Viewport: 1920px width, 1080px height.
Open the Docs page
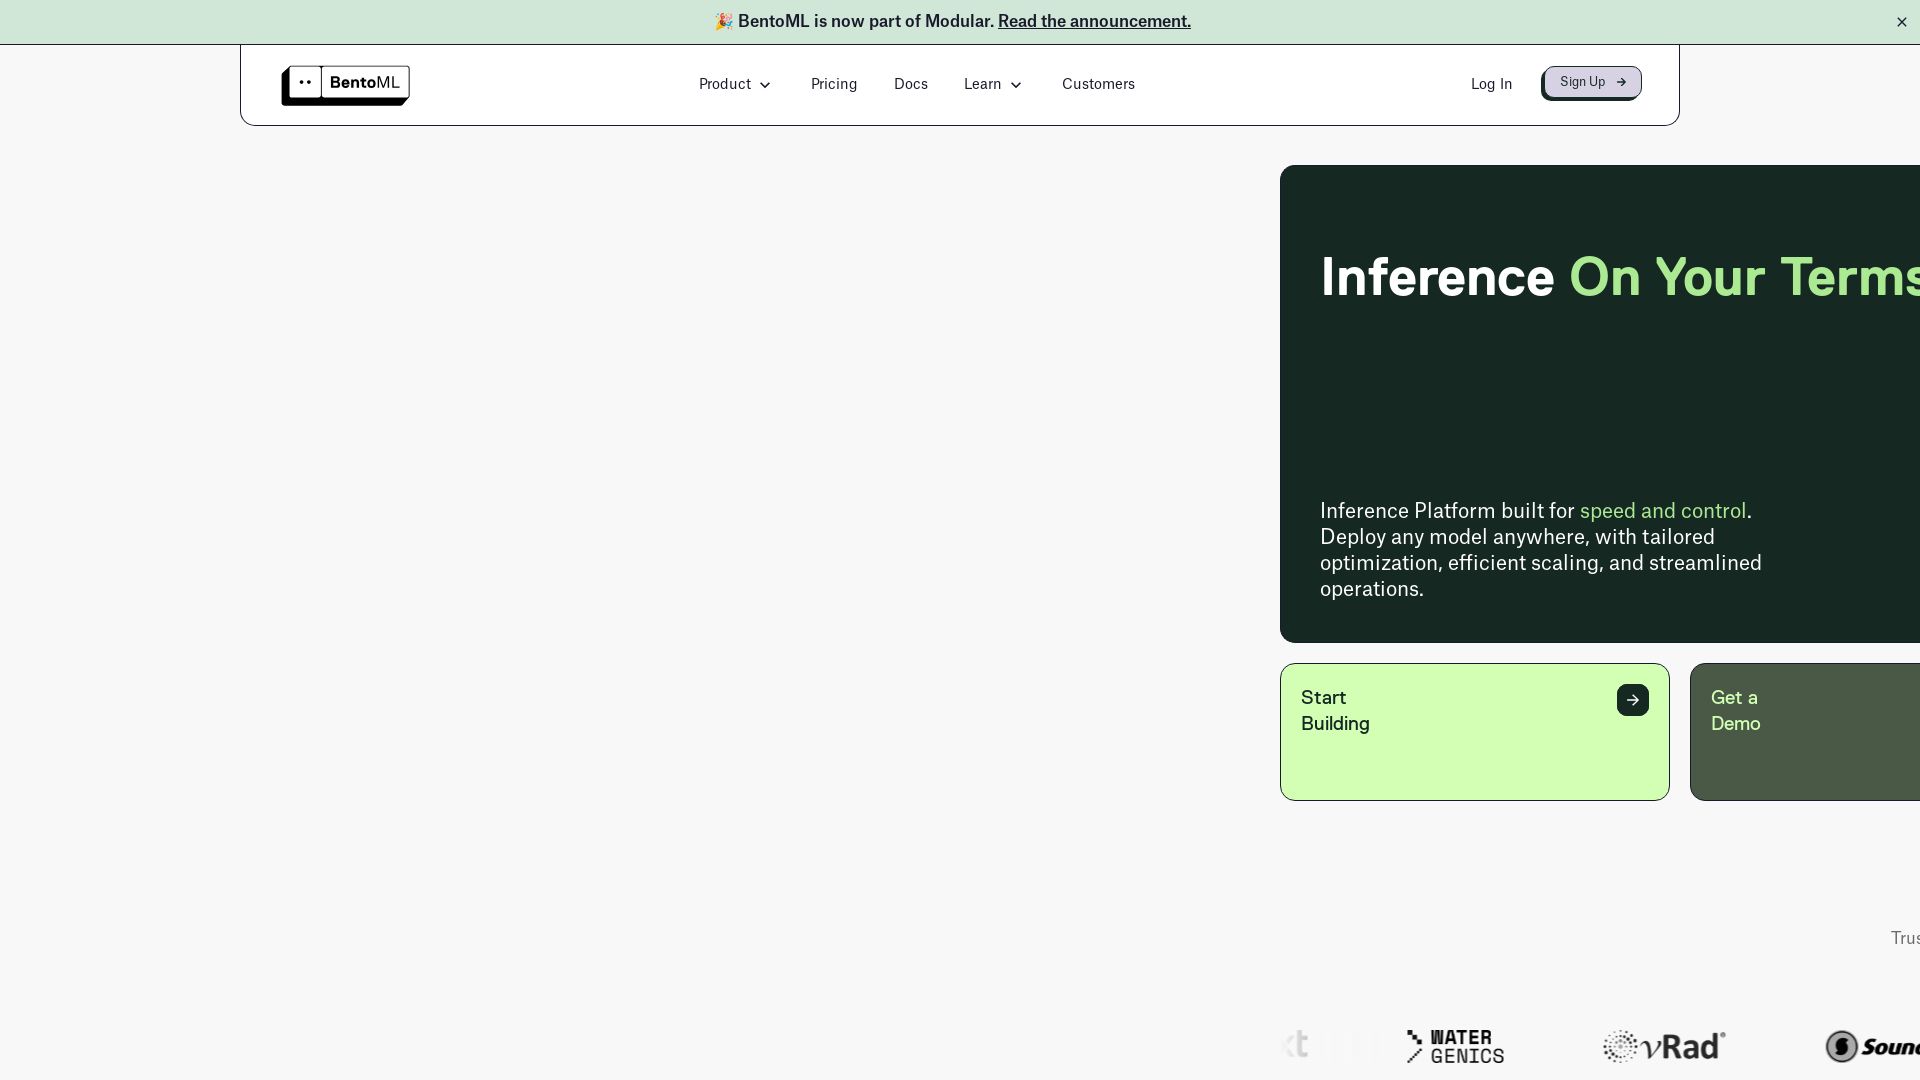point(911,84)
